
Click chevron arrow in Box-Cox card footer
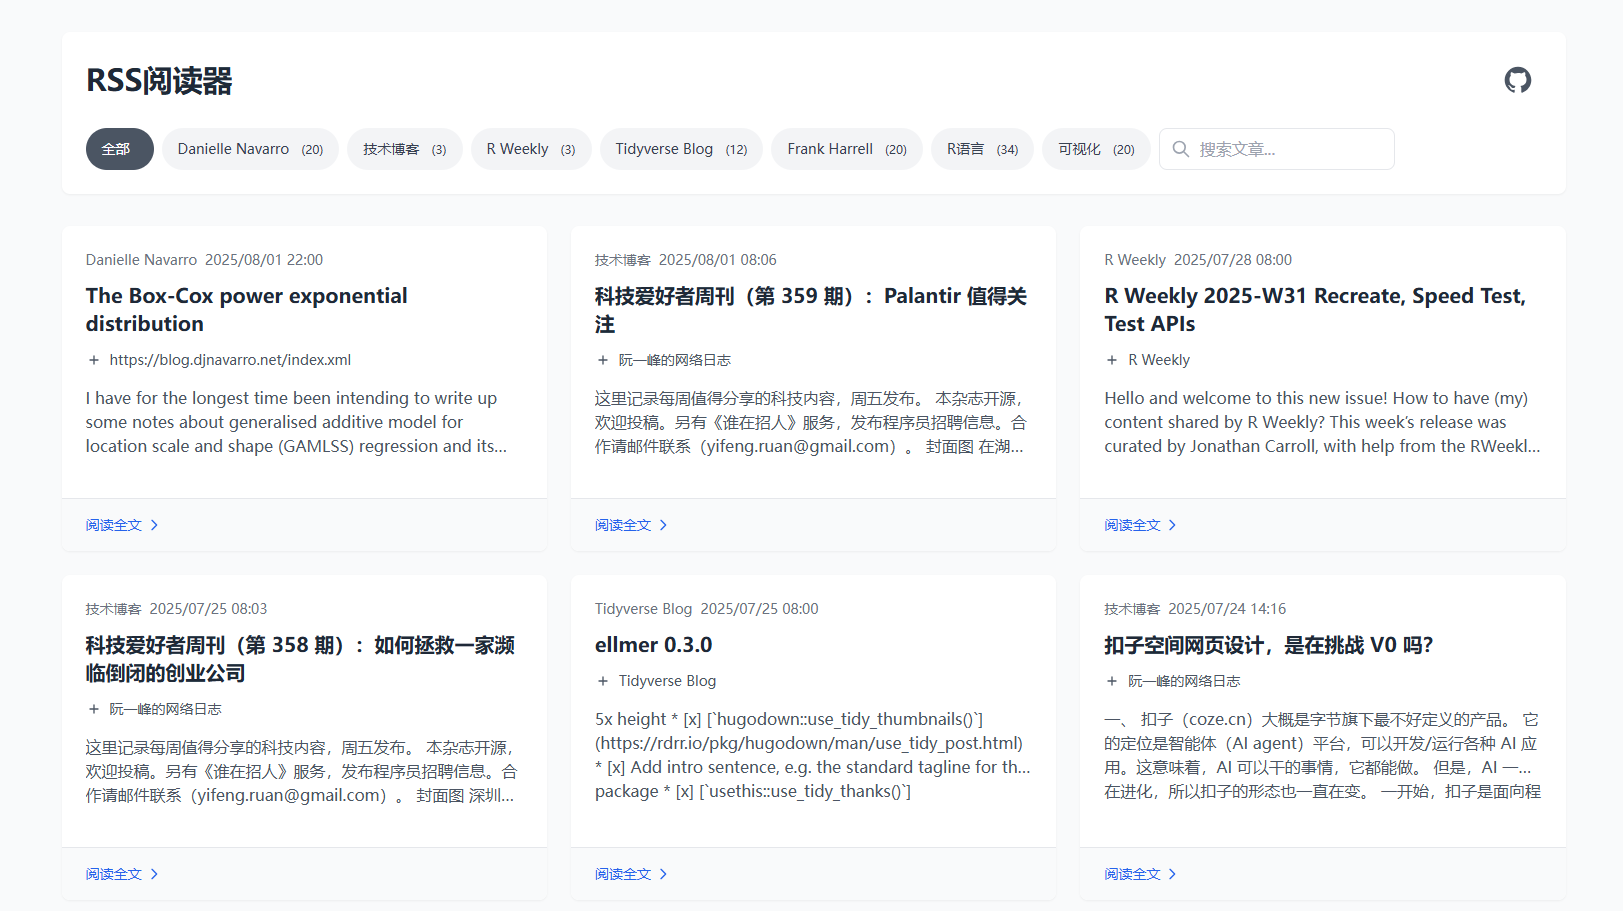pyautogui.click(x=154, y=525)
